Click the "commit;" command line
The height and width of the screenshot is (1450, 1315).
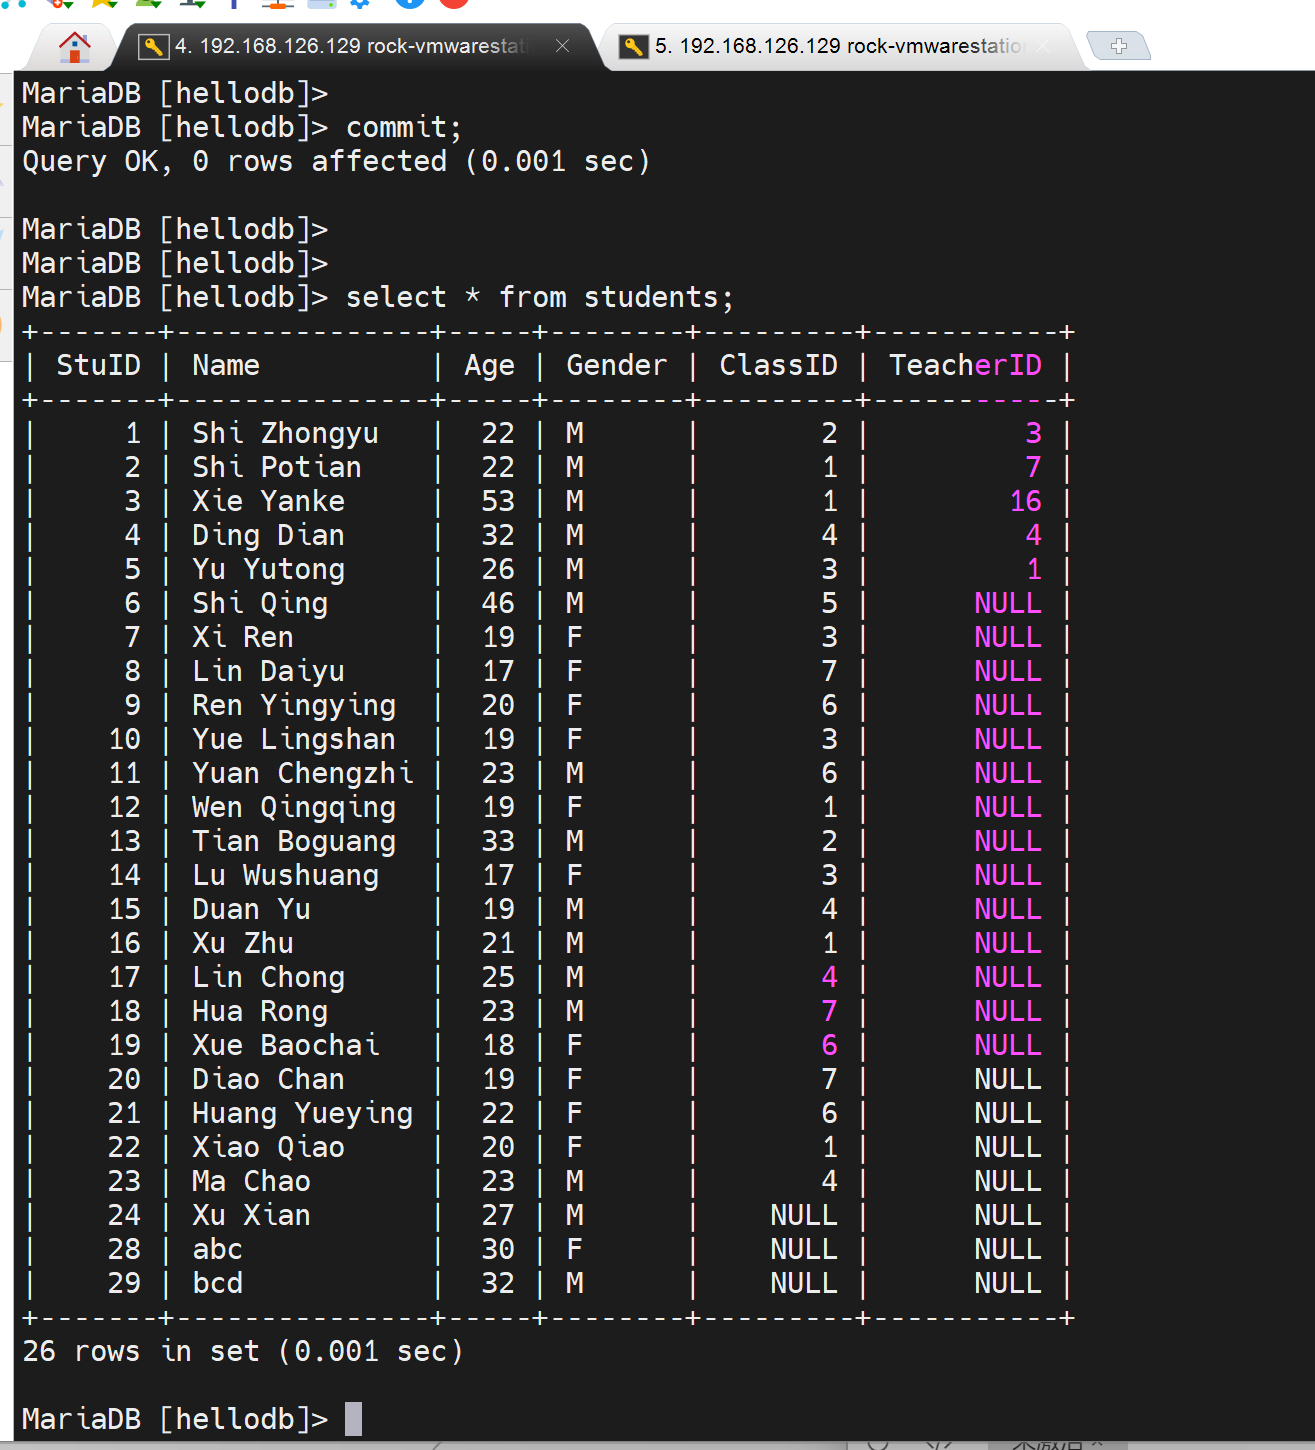[403, 127]
